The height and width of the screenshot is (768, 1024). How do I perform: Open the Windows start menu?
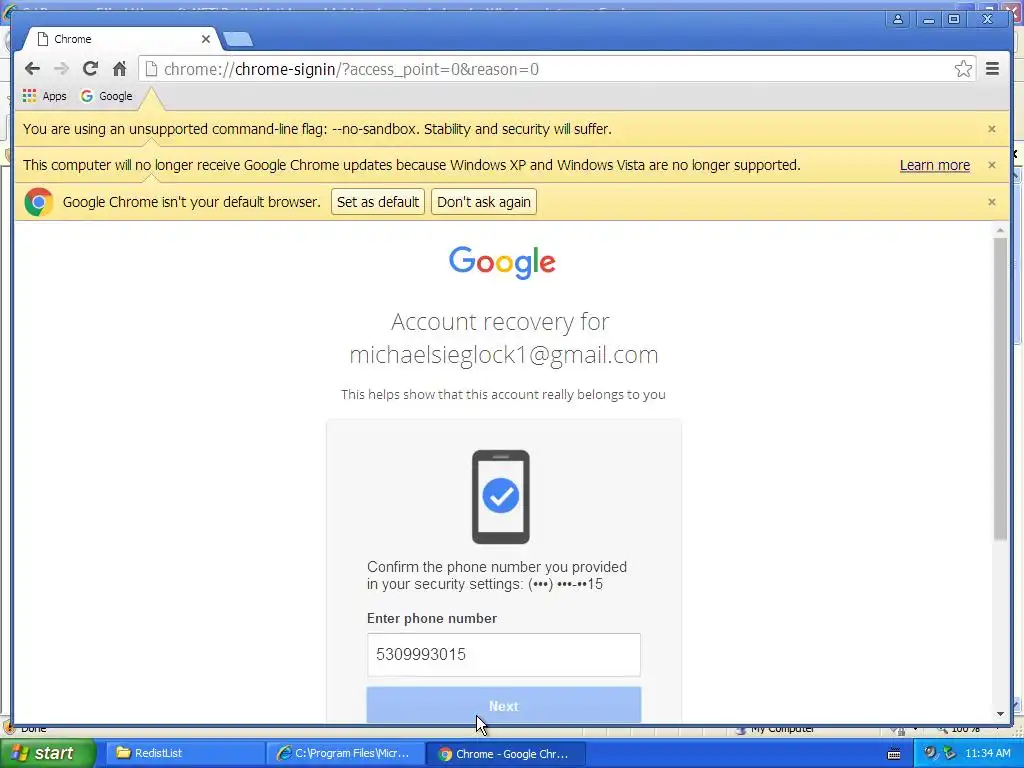pos(47,753)
